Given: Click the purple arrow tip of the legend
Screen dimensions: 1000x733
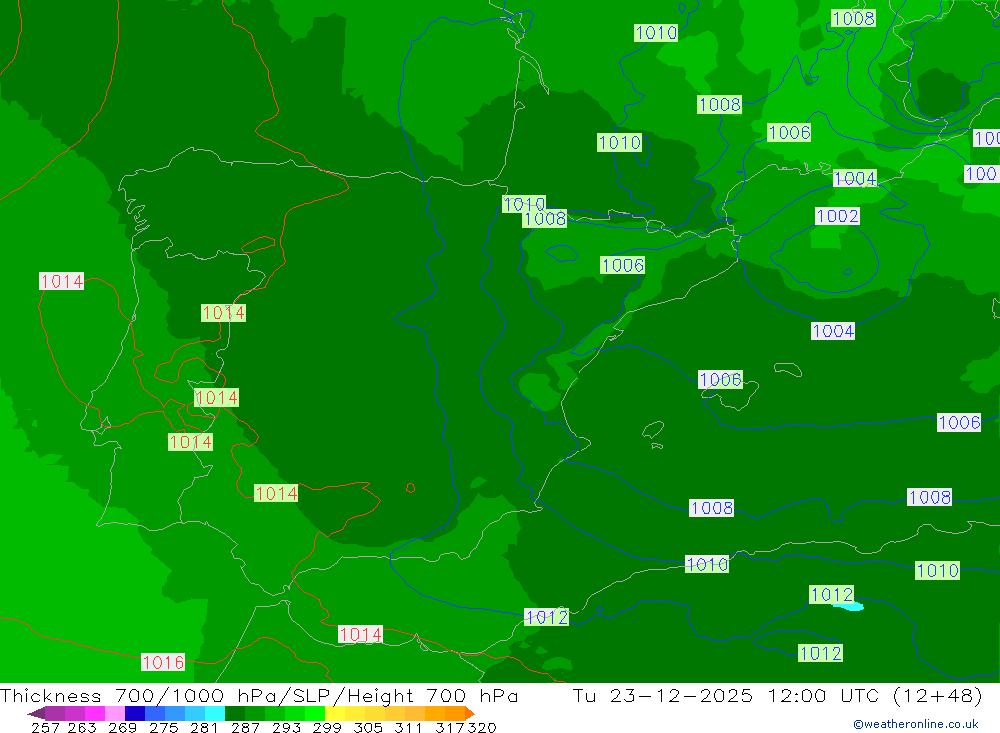Looking at the screenshot, I should [36, 713].
